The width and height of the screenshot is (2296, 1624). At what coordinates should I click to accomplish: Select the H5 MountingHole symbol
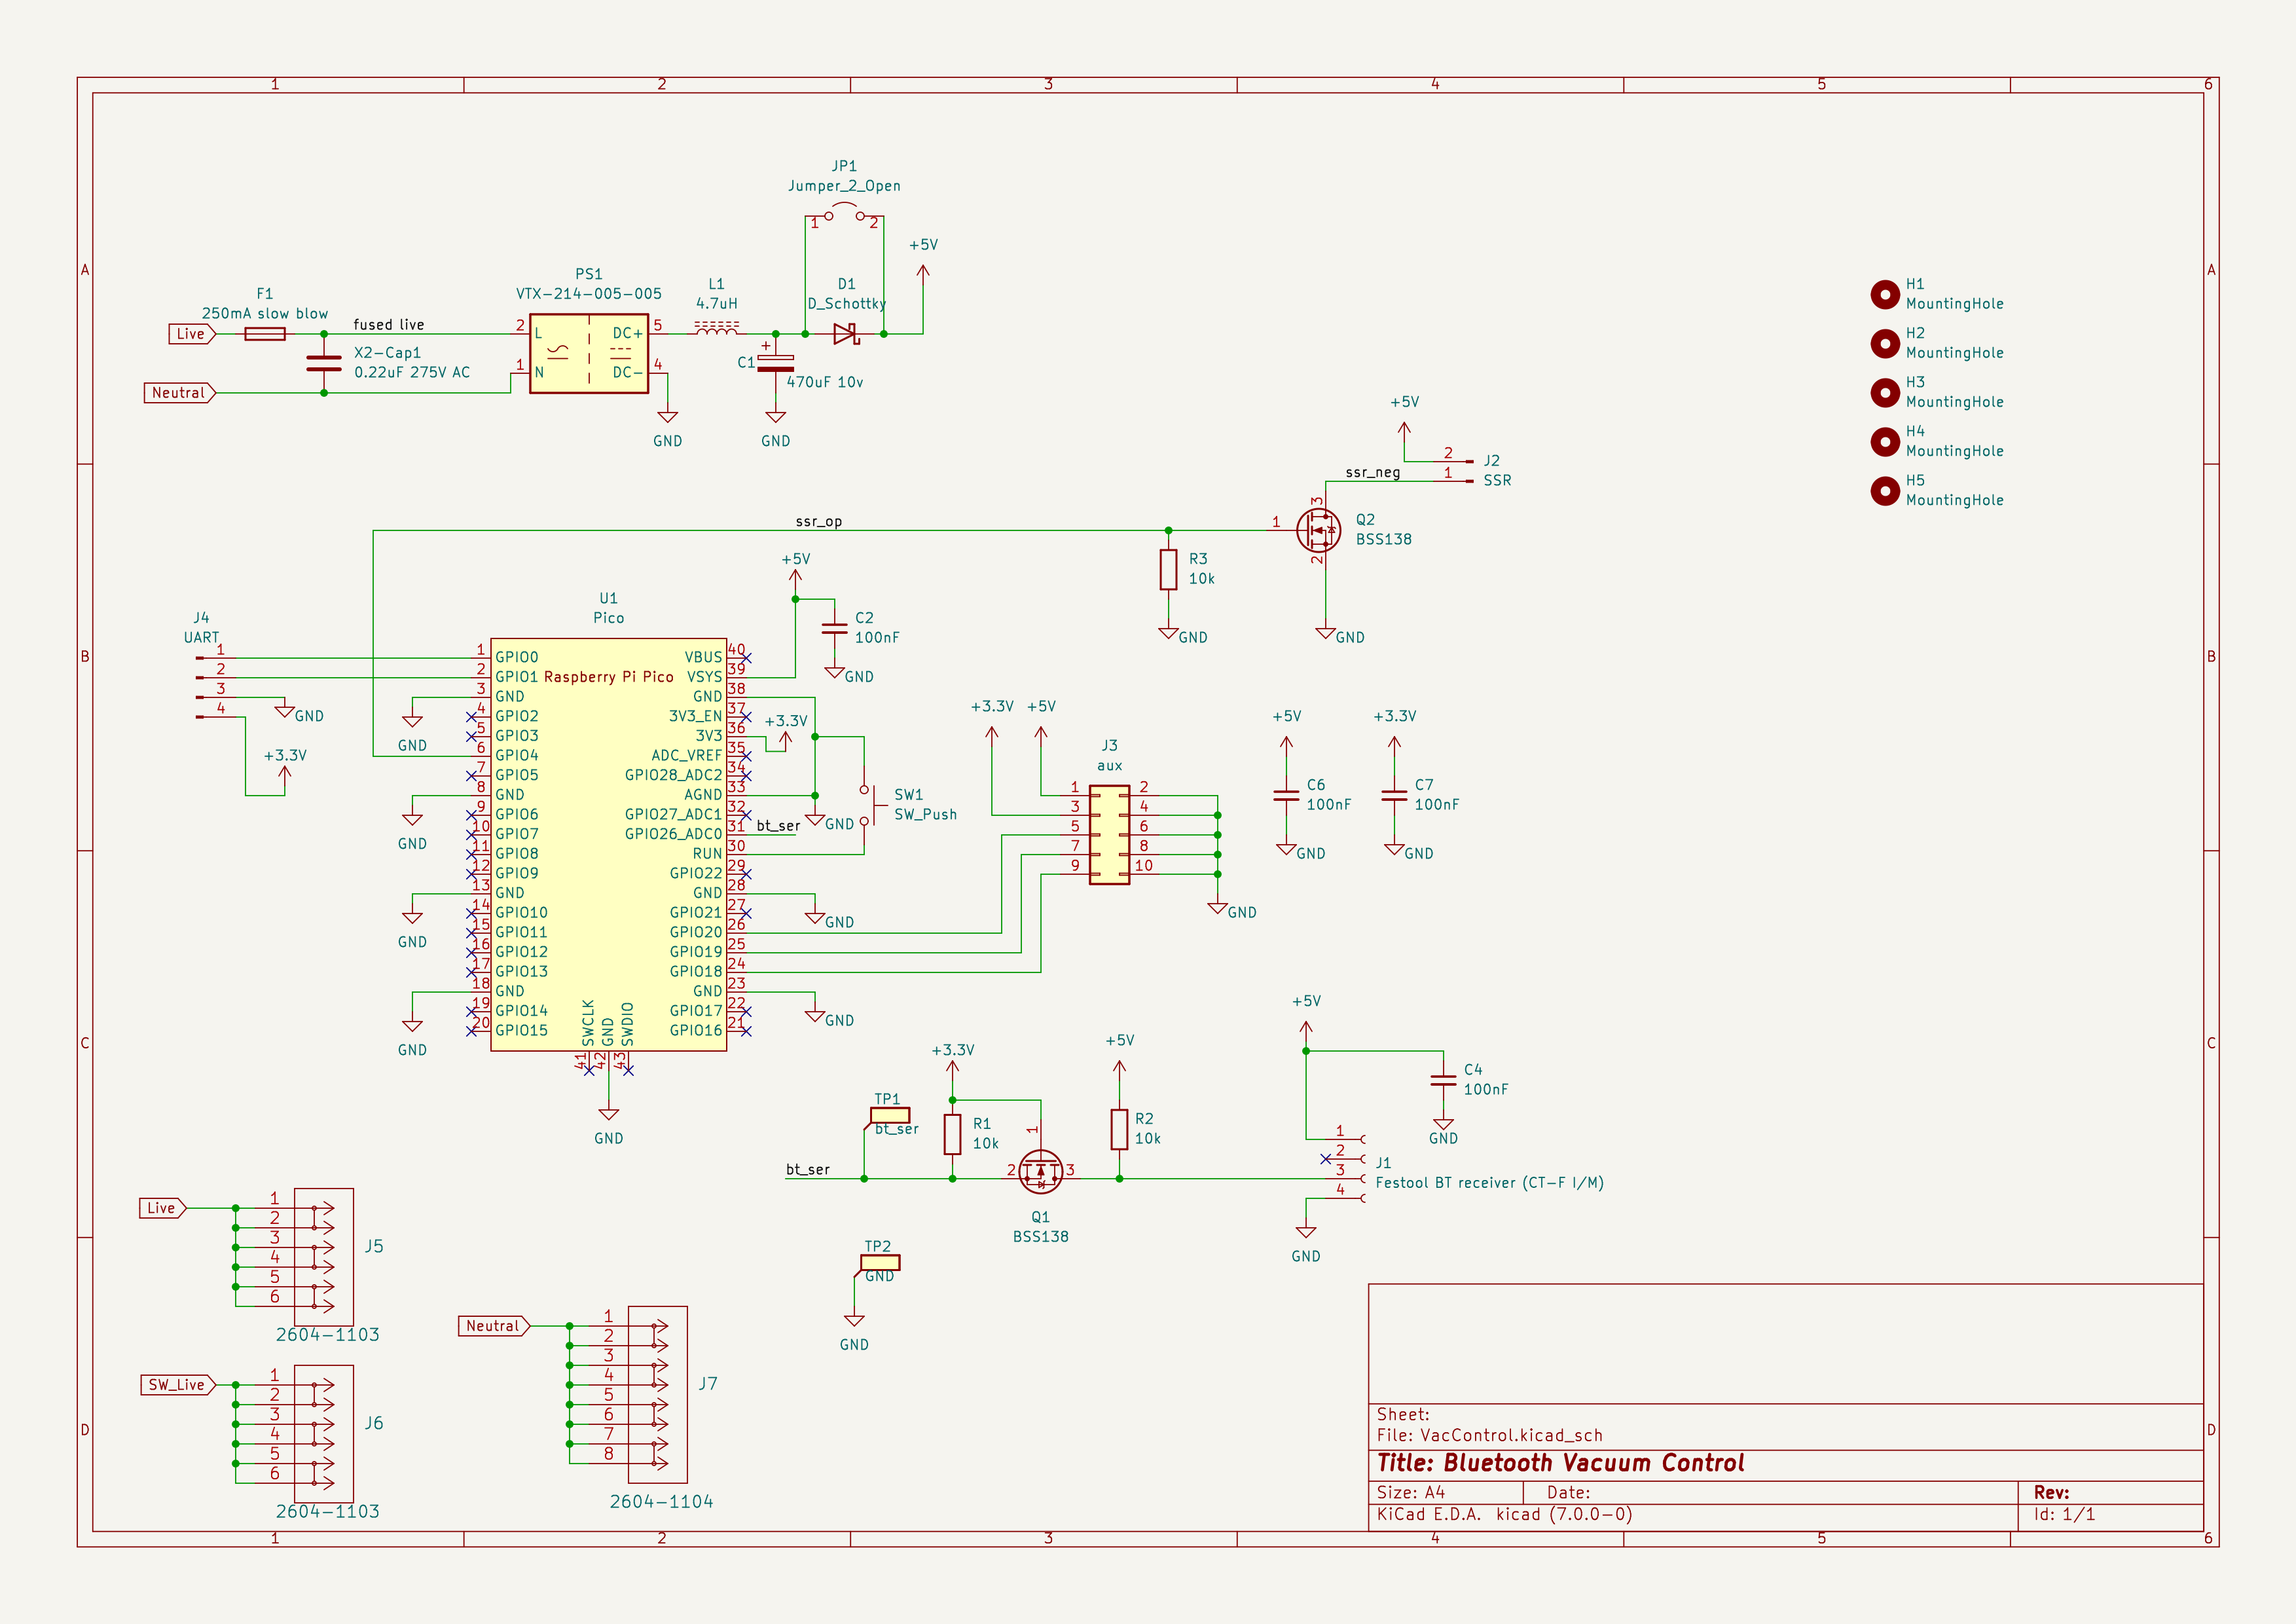[1884, 491]
